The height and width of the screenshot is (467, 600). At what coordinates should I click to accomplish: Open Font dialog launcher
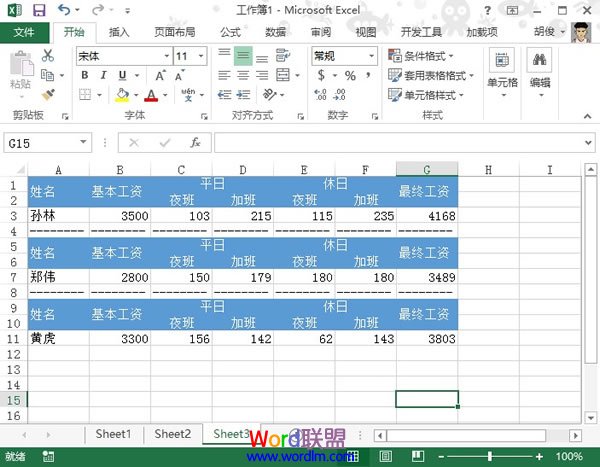click(x=204, y=116)
